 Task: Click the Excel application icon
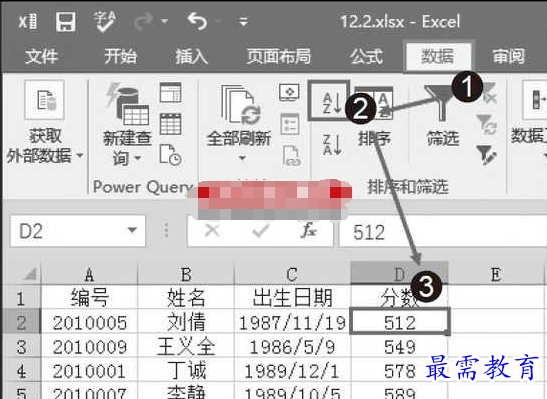click(x=28, y=22)
